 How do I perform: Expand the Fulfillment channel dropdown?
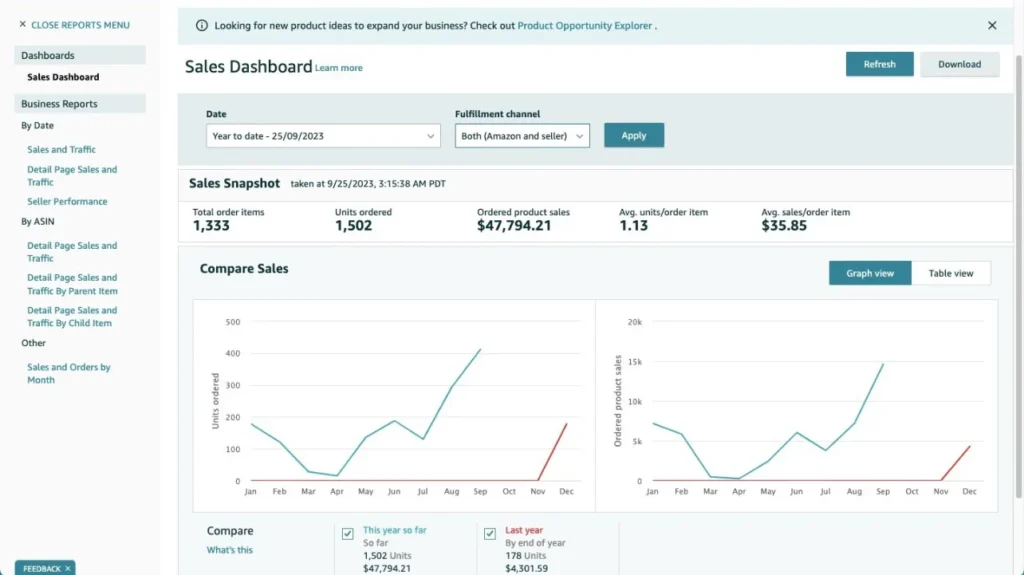point(522,136)
